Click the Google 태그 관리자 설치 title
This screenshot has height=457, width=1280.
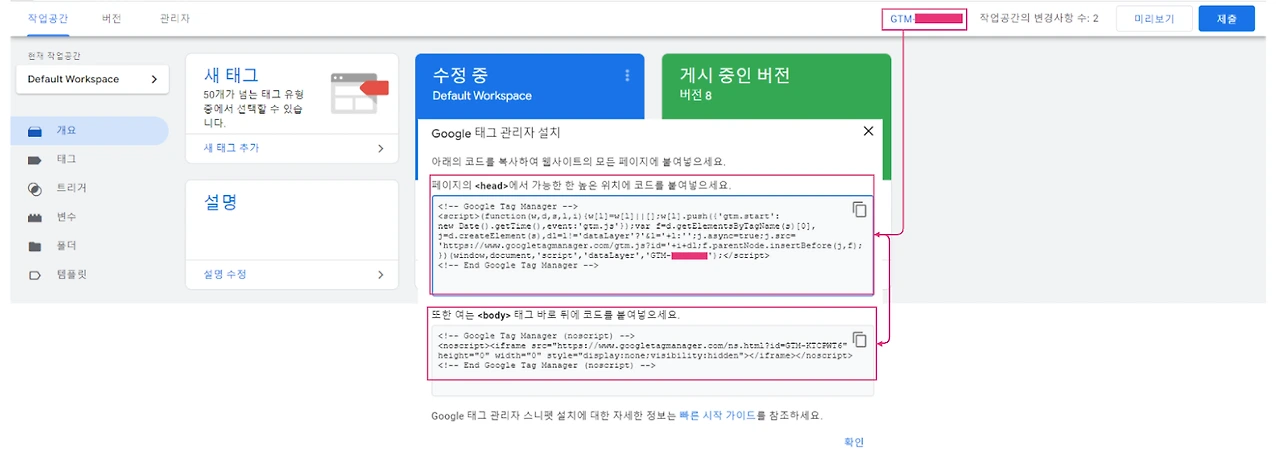(496, 132)
